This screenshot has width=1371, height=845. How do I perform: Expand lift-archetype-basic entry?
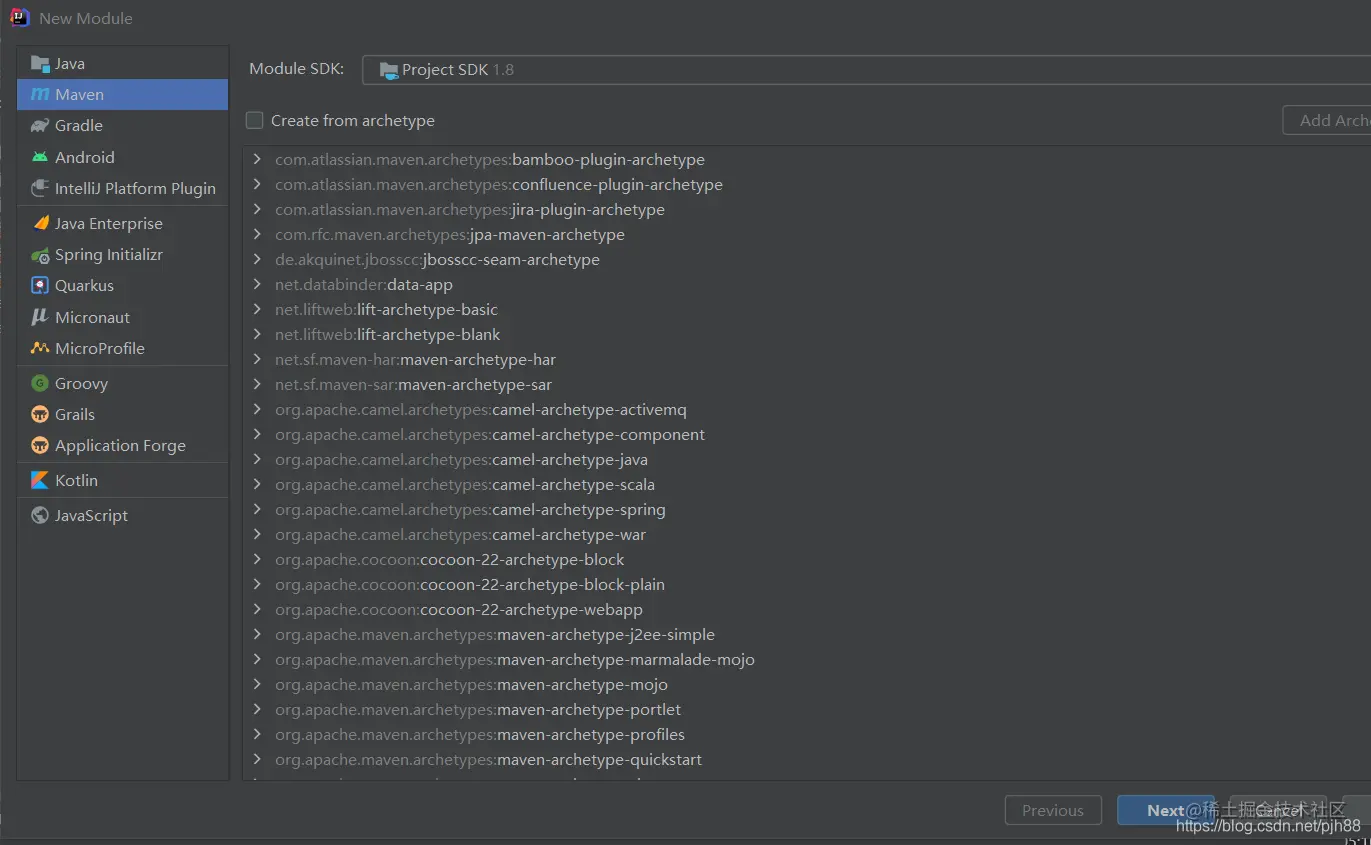point(257,309)
